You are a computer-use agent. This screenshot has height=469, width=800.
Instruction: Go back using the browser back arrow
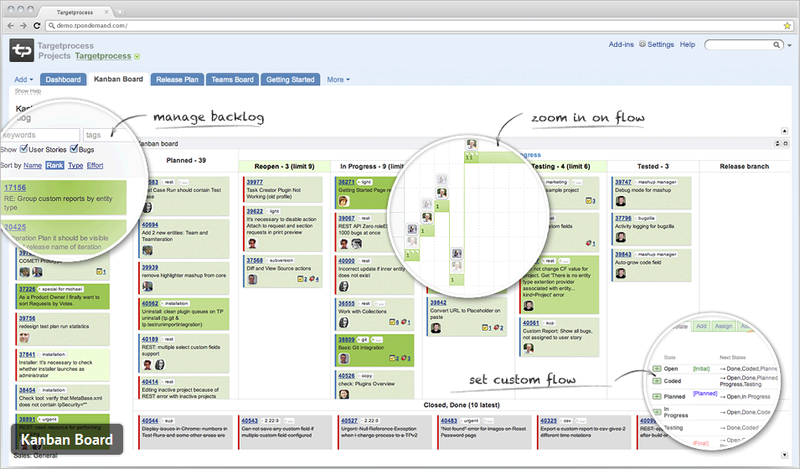(11, 26)
